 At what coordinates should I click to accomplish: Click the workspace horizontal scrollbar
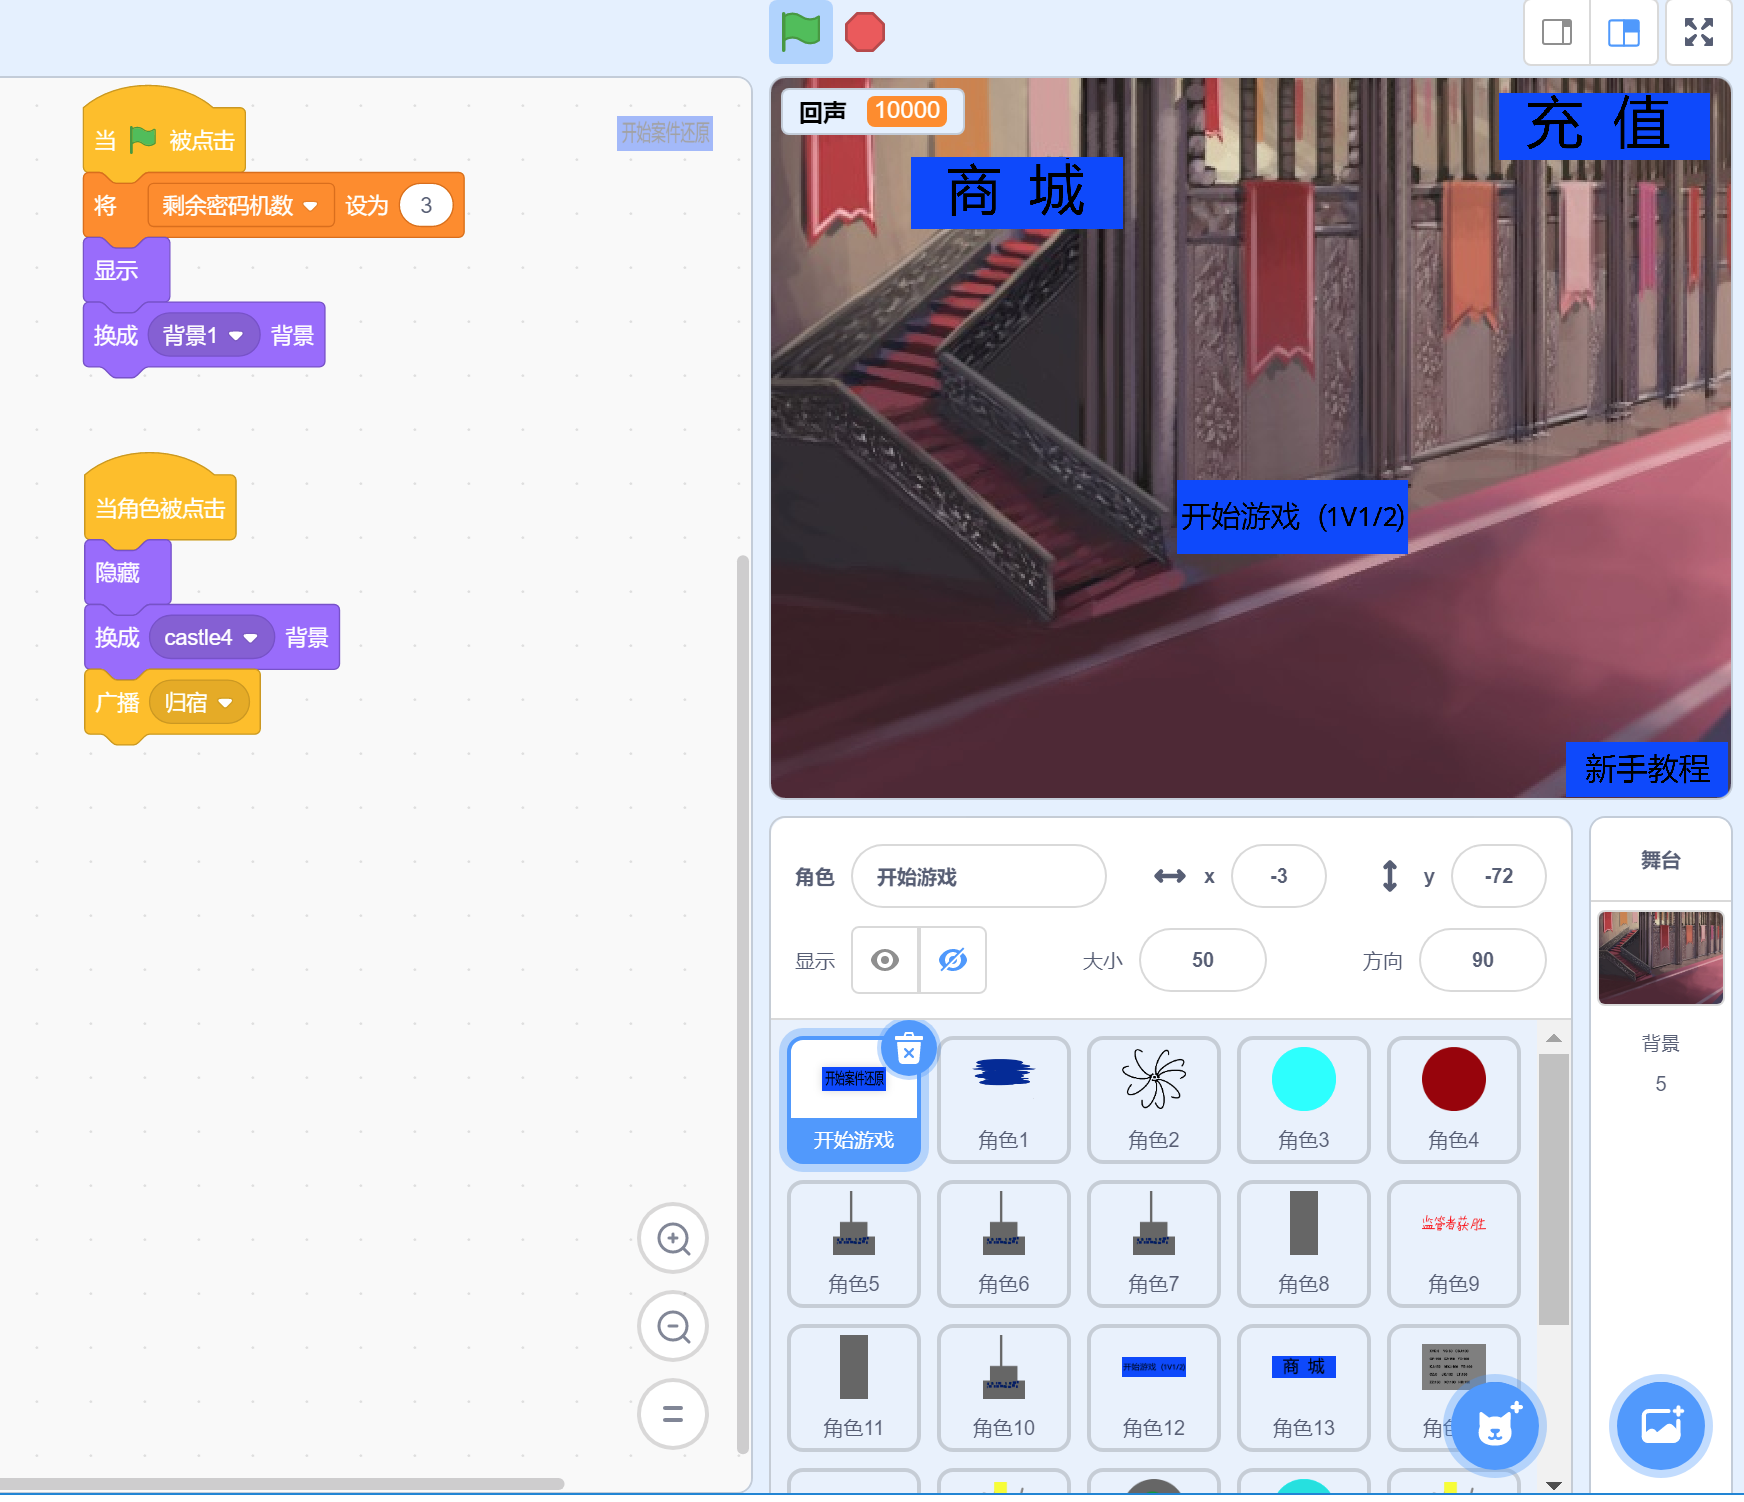pos(282,1483)
